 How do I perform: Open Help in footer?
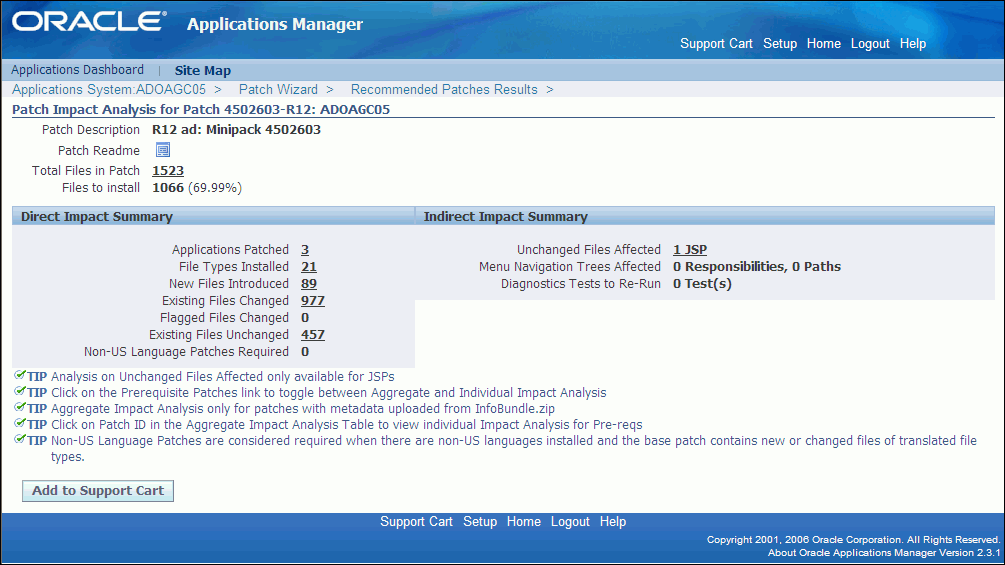point(613,521)
